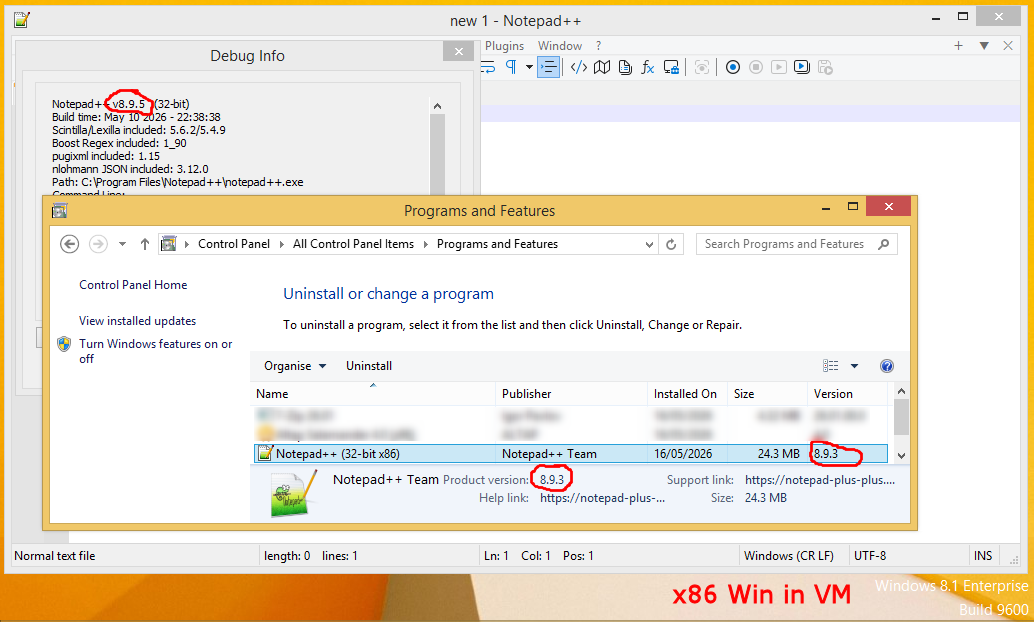
Task: Select the All Control Panel Items breadcrumb
Action: pos(353,244)
